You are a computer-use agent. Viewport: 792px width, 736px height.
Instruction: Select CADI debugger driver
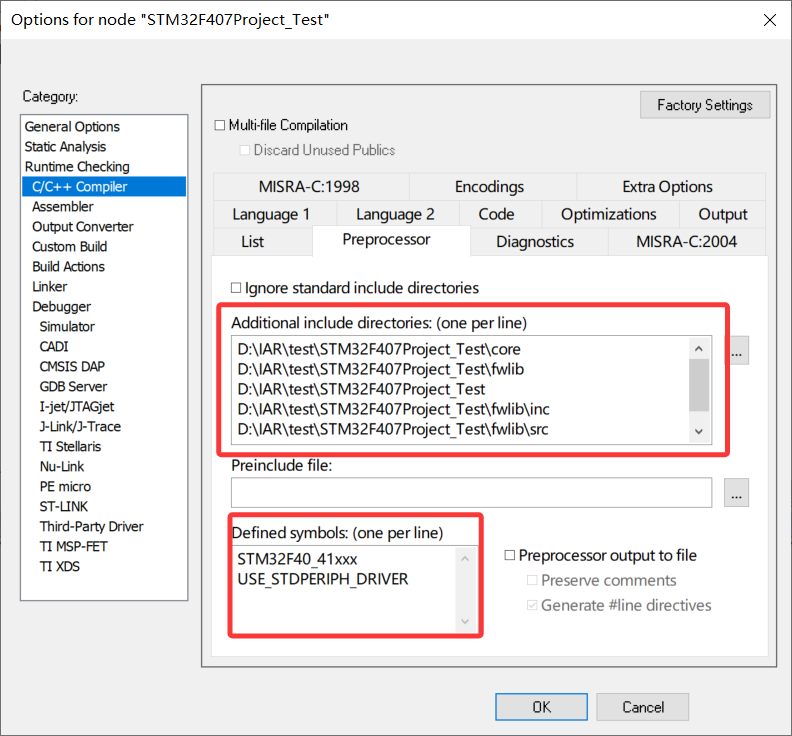[54, 347]
